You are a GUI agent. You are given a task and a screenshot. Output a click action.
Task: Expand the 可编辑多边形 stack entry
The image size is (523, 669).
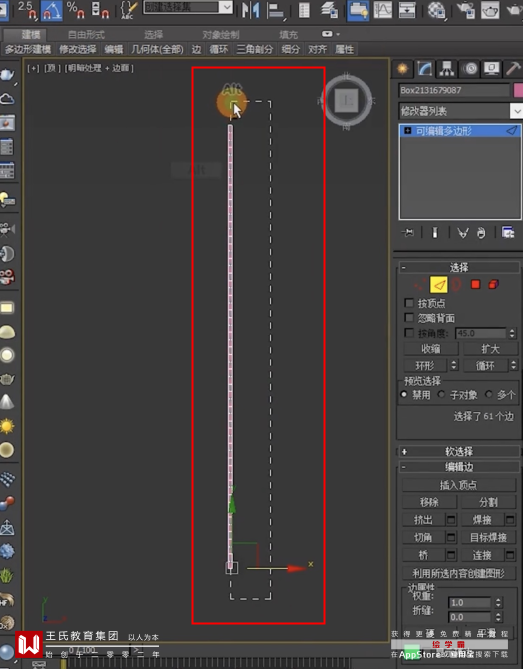[x=407, y=131]
